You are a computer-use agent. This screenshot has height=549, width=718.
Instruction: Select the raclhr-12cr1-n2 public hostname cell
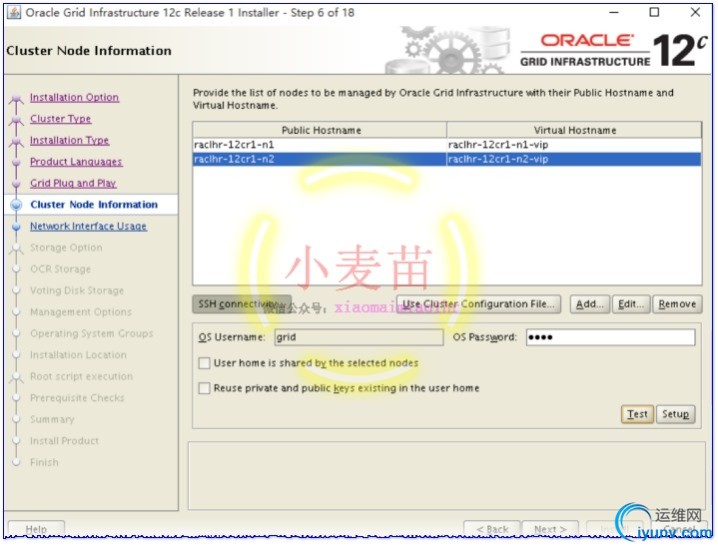320,159
